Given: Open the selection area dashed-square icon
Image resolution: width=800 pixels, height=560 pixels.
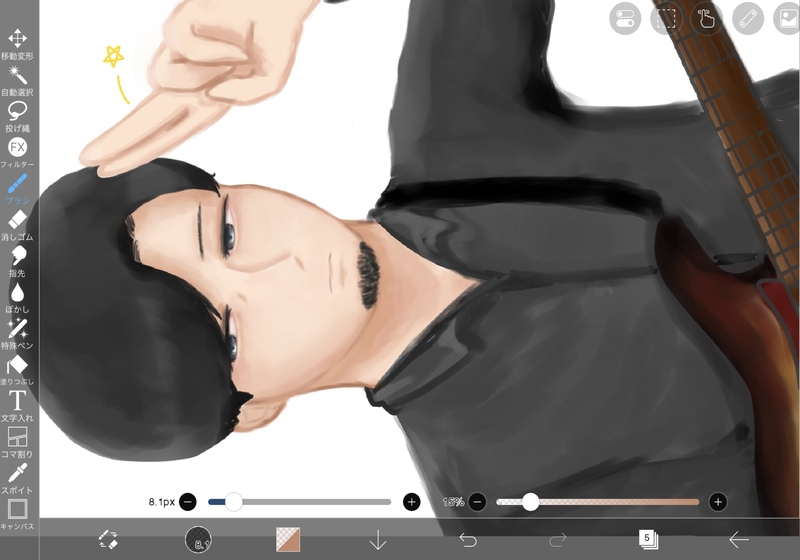Looking at the screenshot, I should [666, 19].
